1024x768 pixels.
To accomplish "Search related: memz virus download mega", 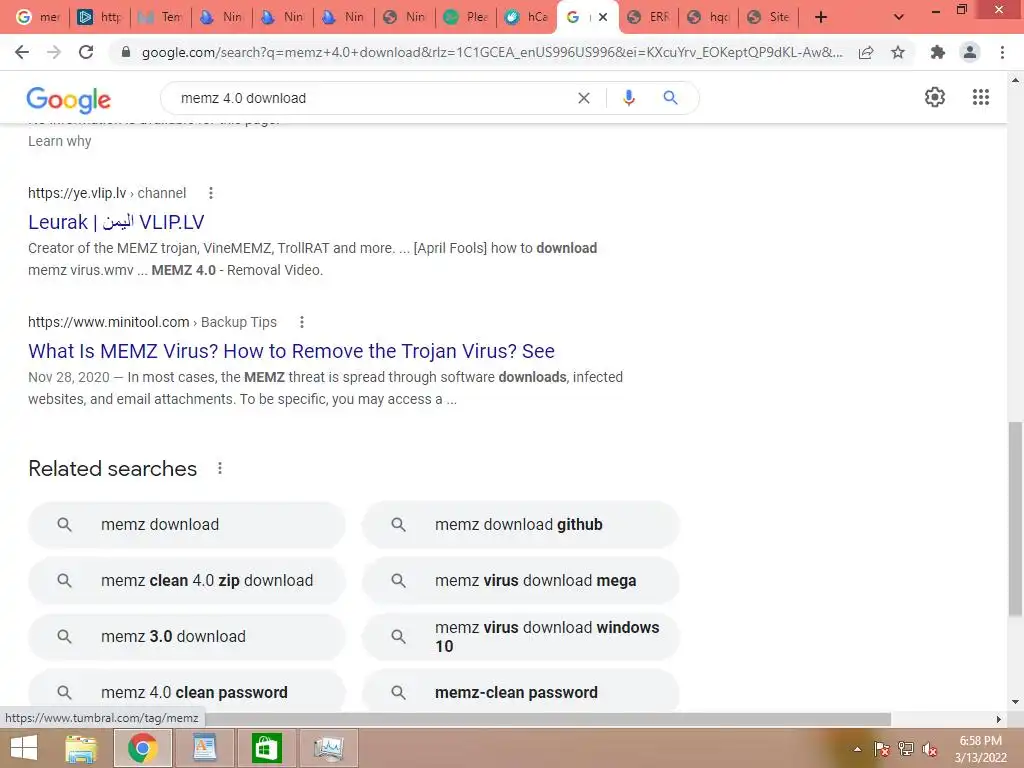I will (x=520, y=581).
